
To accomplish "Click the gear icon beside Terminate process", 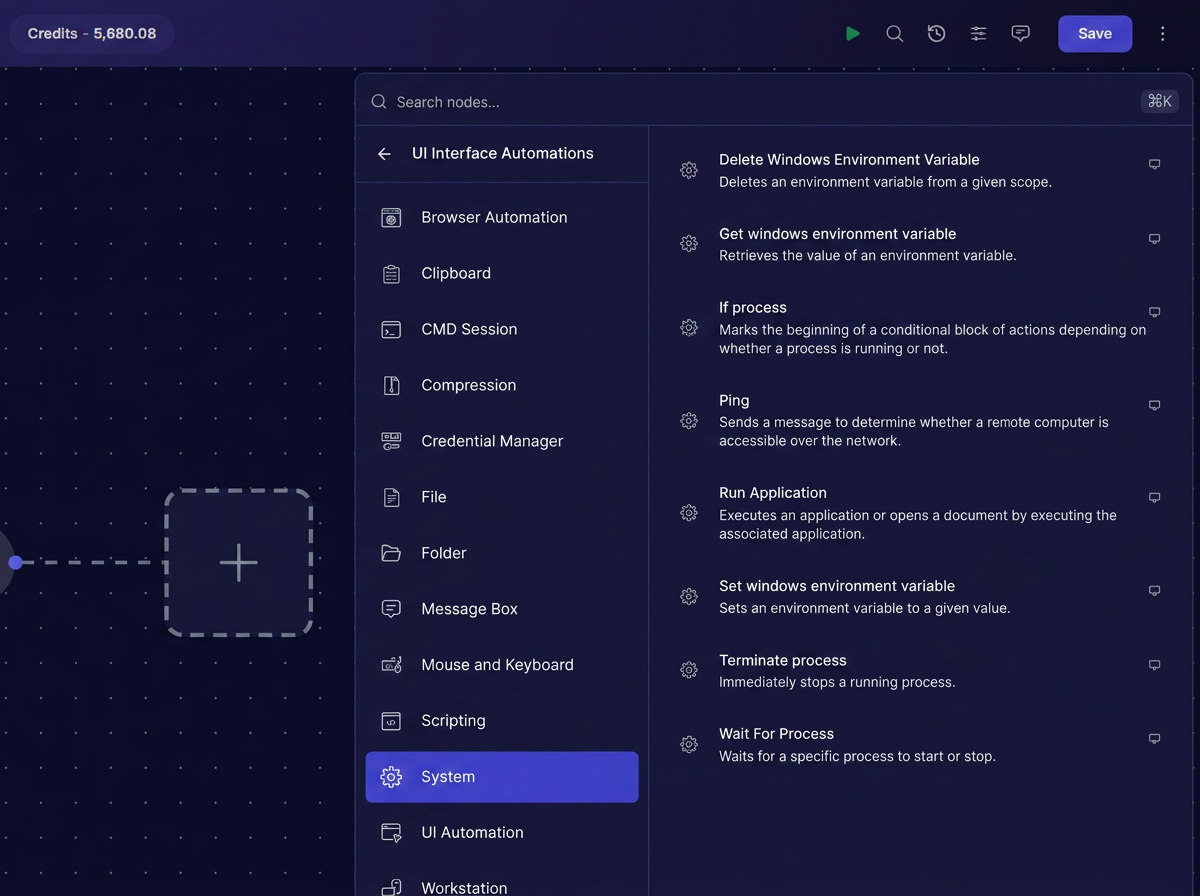I will [689, 670].
